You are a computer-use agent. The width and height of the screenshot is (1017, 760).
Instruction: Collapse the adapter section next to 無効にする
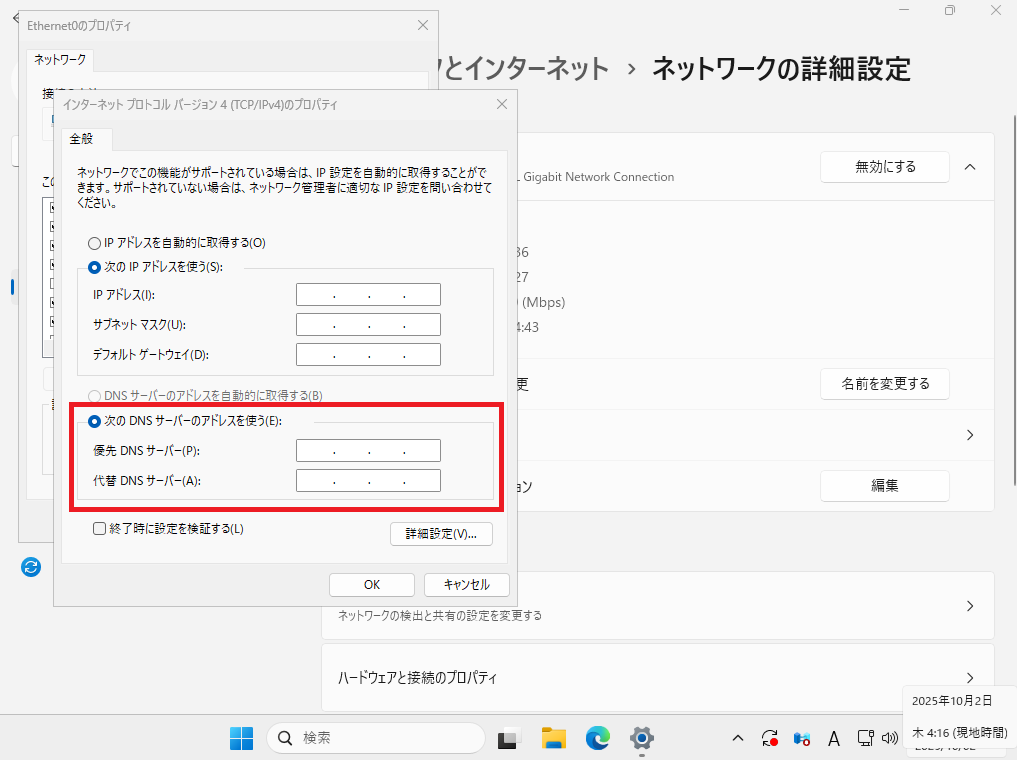click(969, 167)
